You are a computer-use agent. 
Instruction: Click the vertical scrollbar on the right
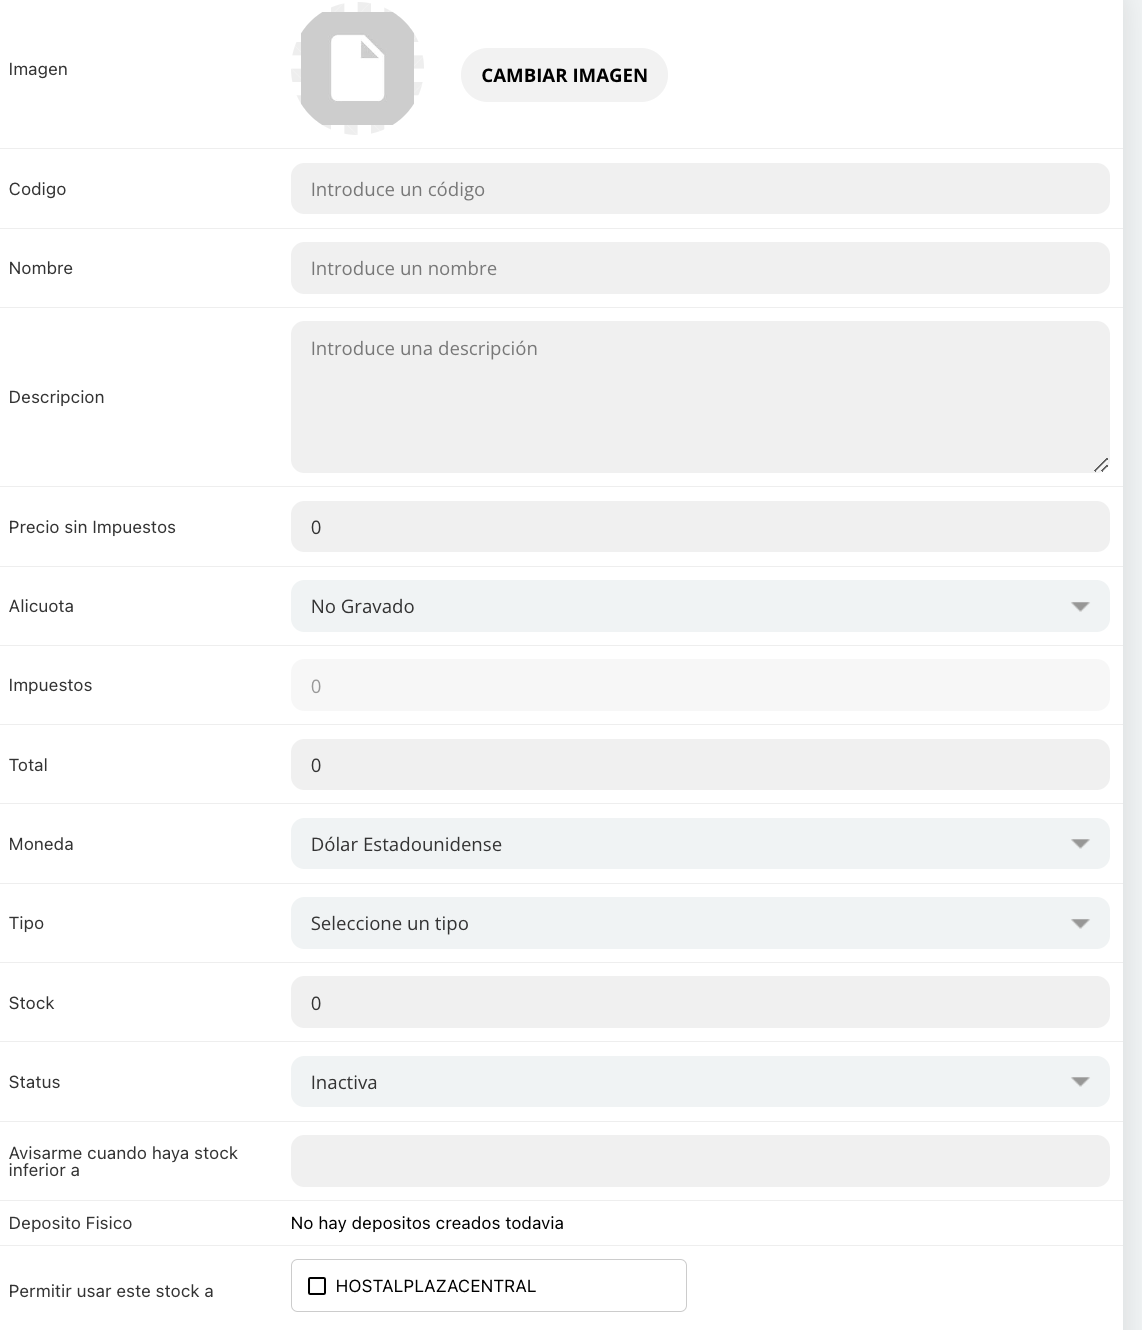1132,600
